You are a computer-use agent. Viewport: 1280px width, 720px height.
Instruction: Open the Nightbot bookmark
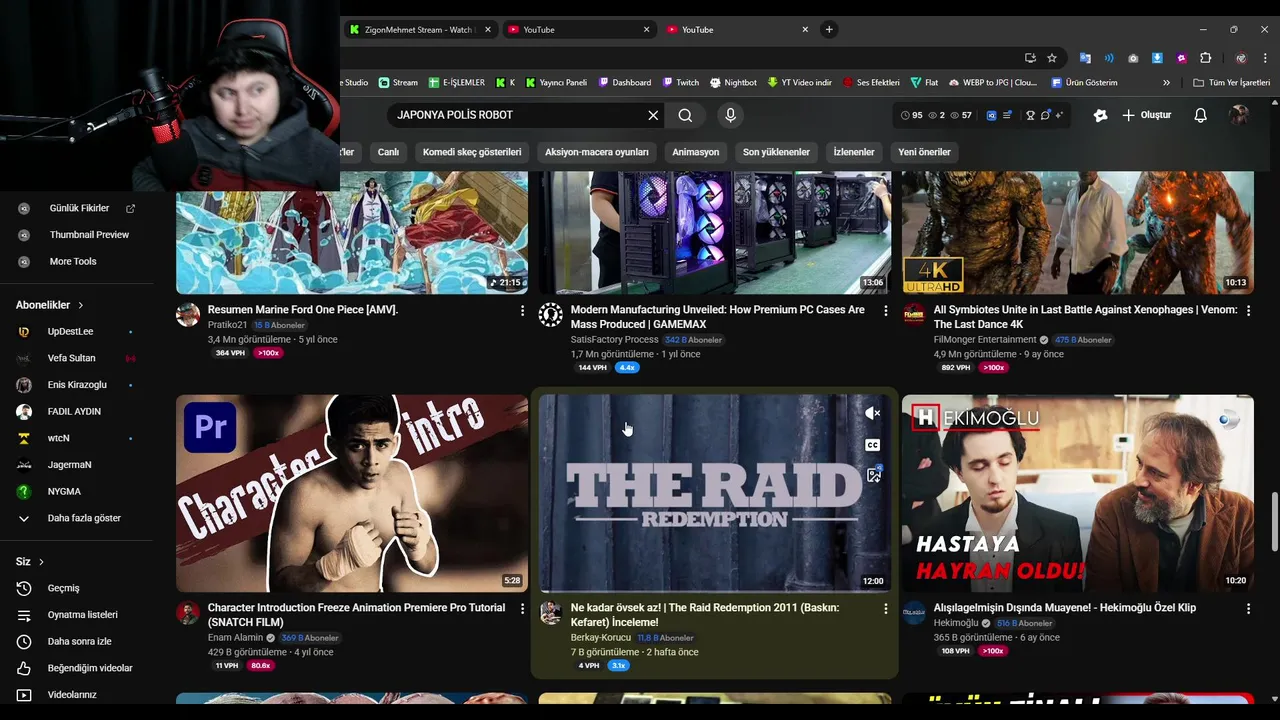click(733, 83)
